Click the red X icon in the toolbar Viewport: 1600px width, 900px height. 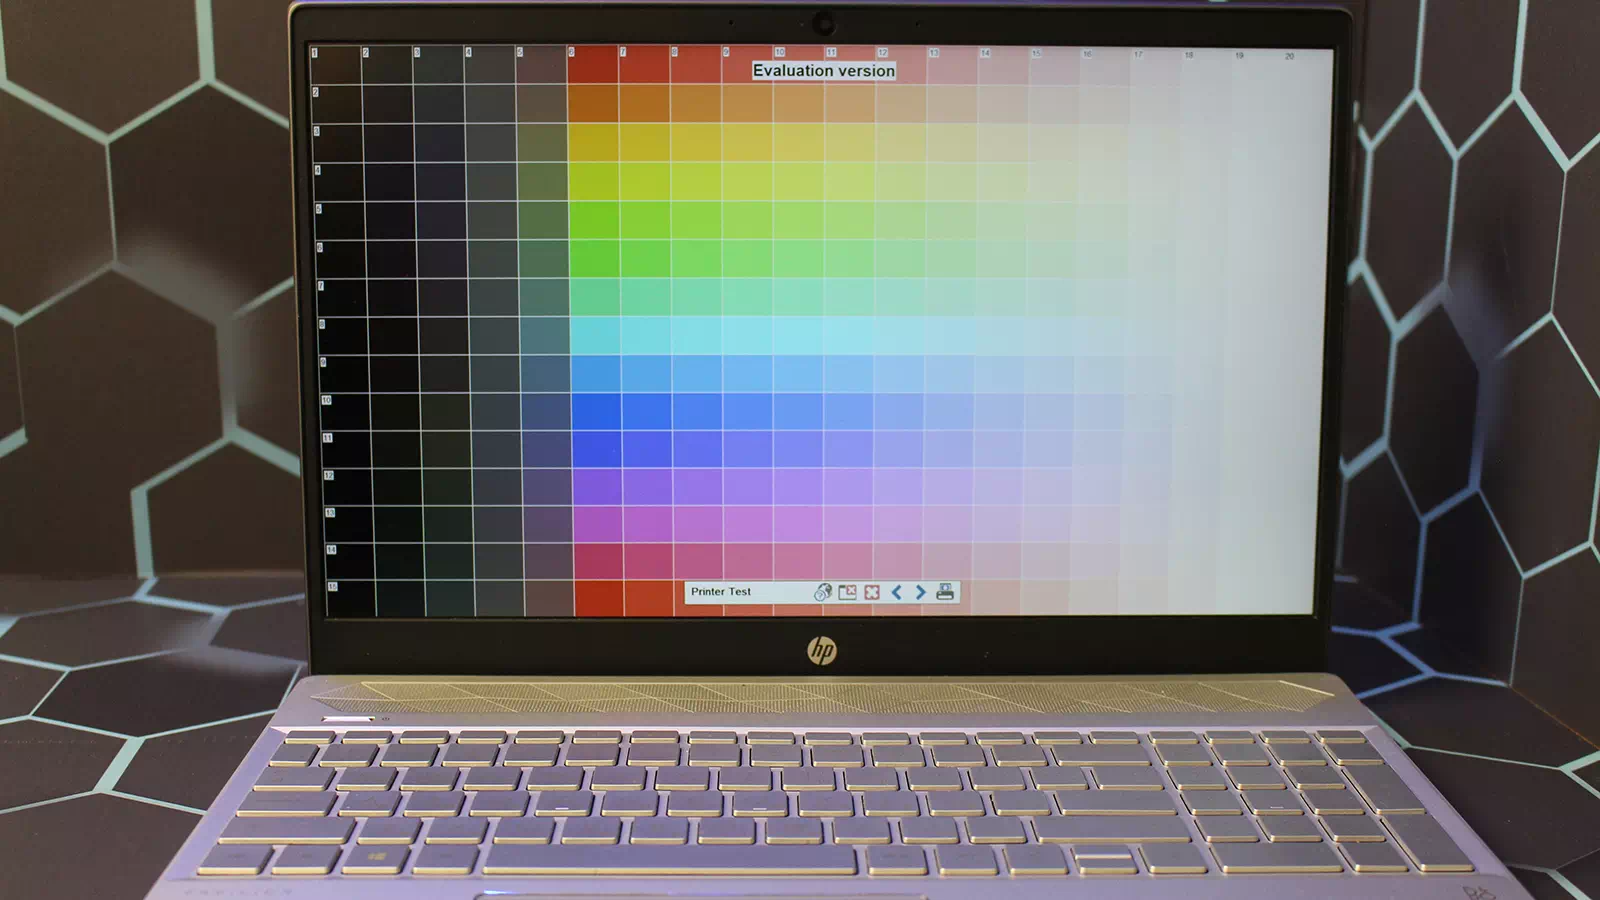(x=872, y=592)
